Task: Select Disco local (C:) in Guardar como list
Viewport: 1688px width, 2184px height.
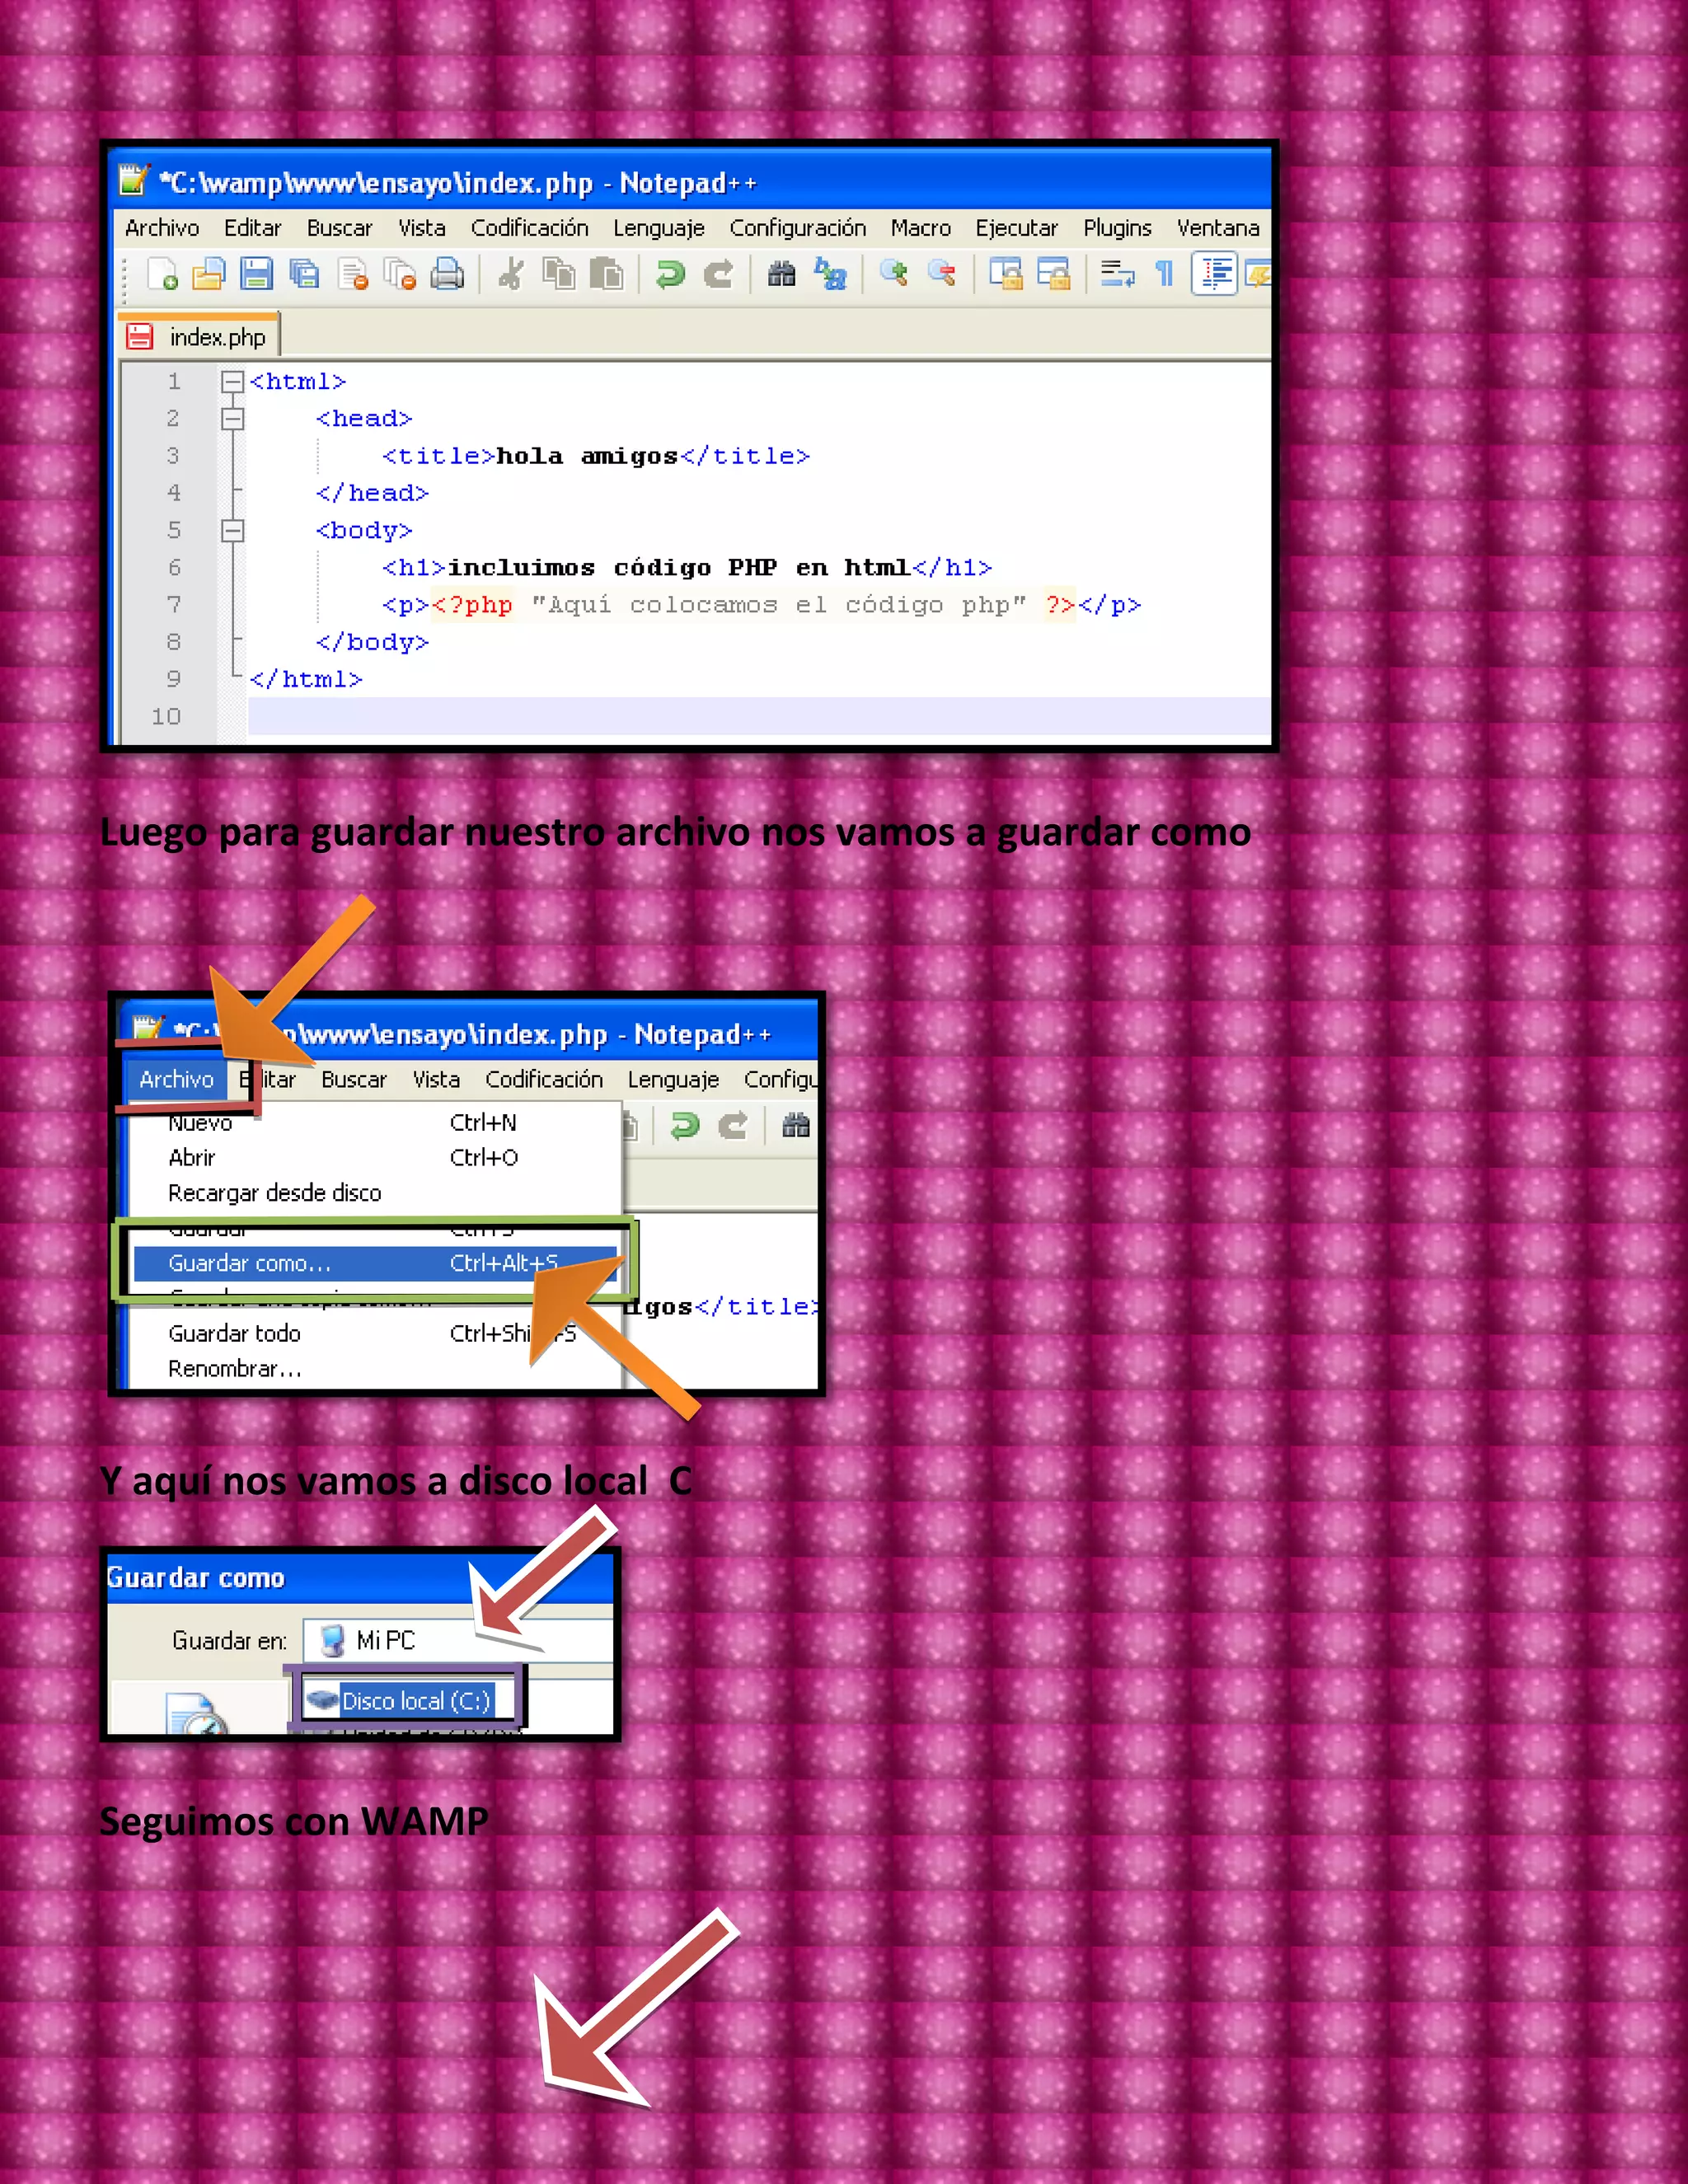Action: [x=403, y=1700]
